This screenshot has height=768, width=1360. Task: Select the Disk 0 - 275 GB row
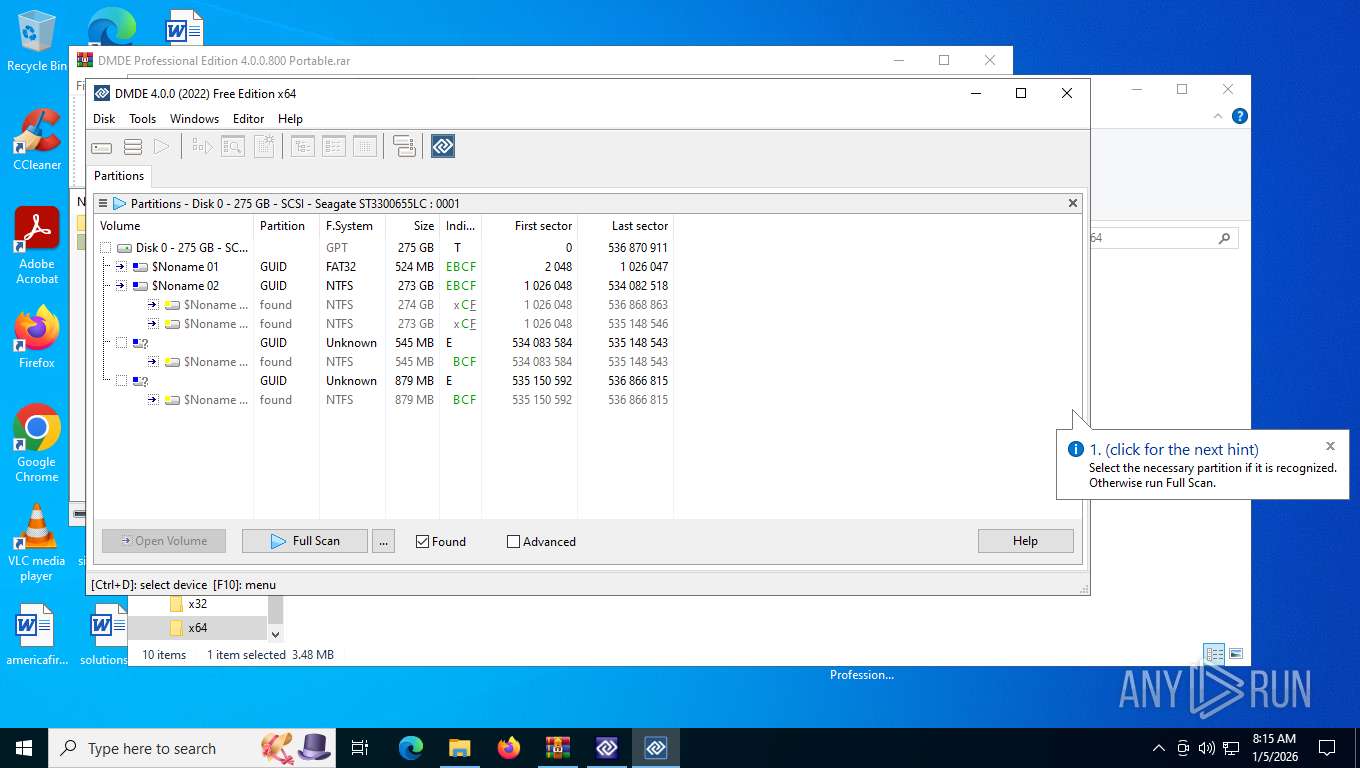[384, 248]
